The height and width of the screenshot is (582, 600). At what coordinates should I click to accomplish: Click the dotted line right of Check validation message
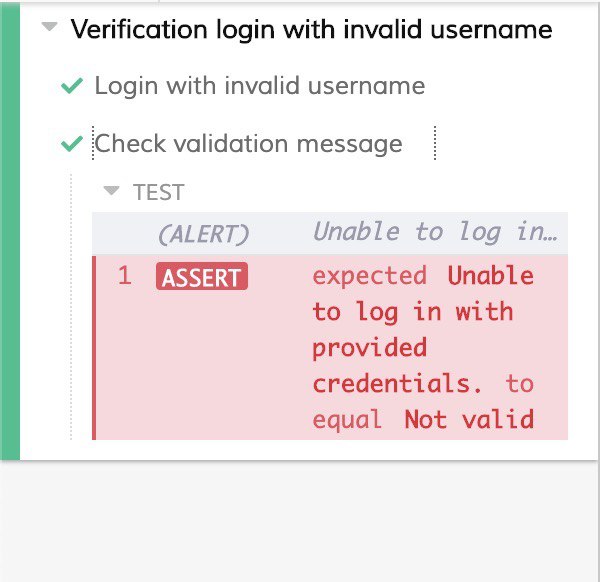click(x=436, y=144)
